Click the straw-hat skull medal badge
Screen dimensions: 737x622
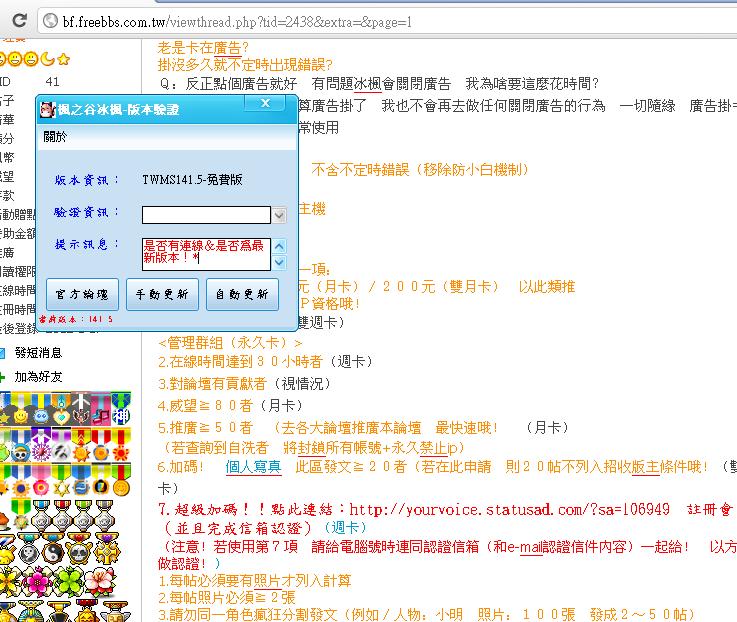pyautogui.click(x=20, y=446)
